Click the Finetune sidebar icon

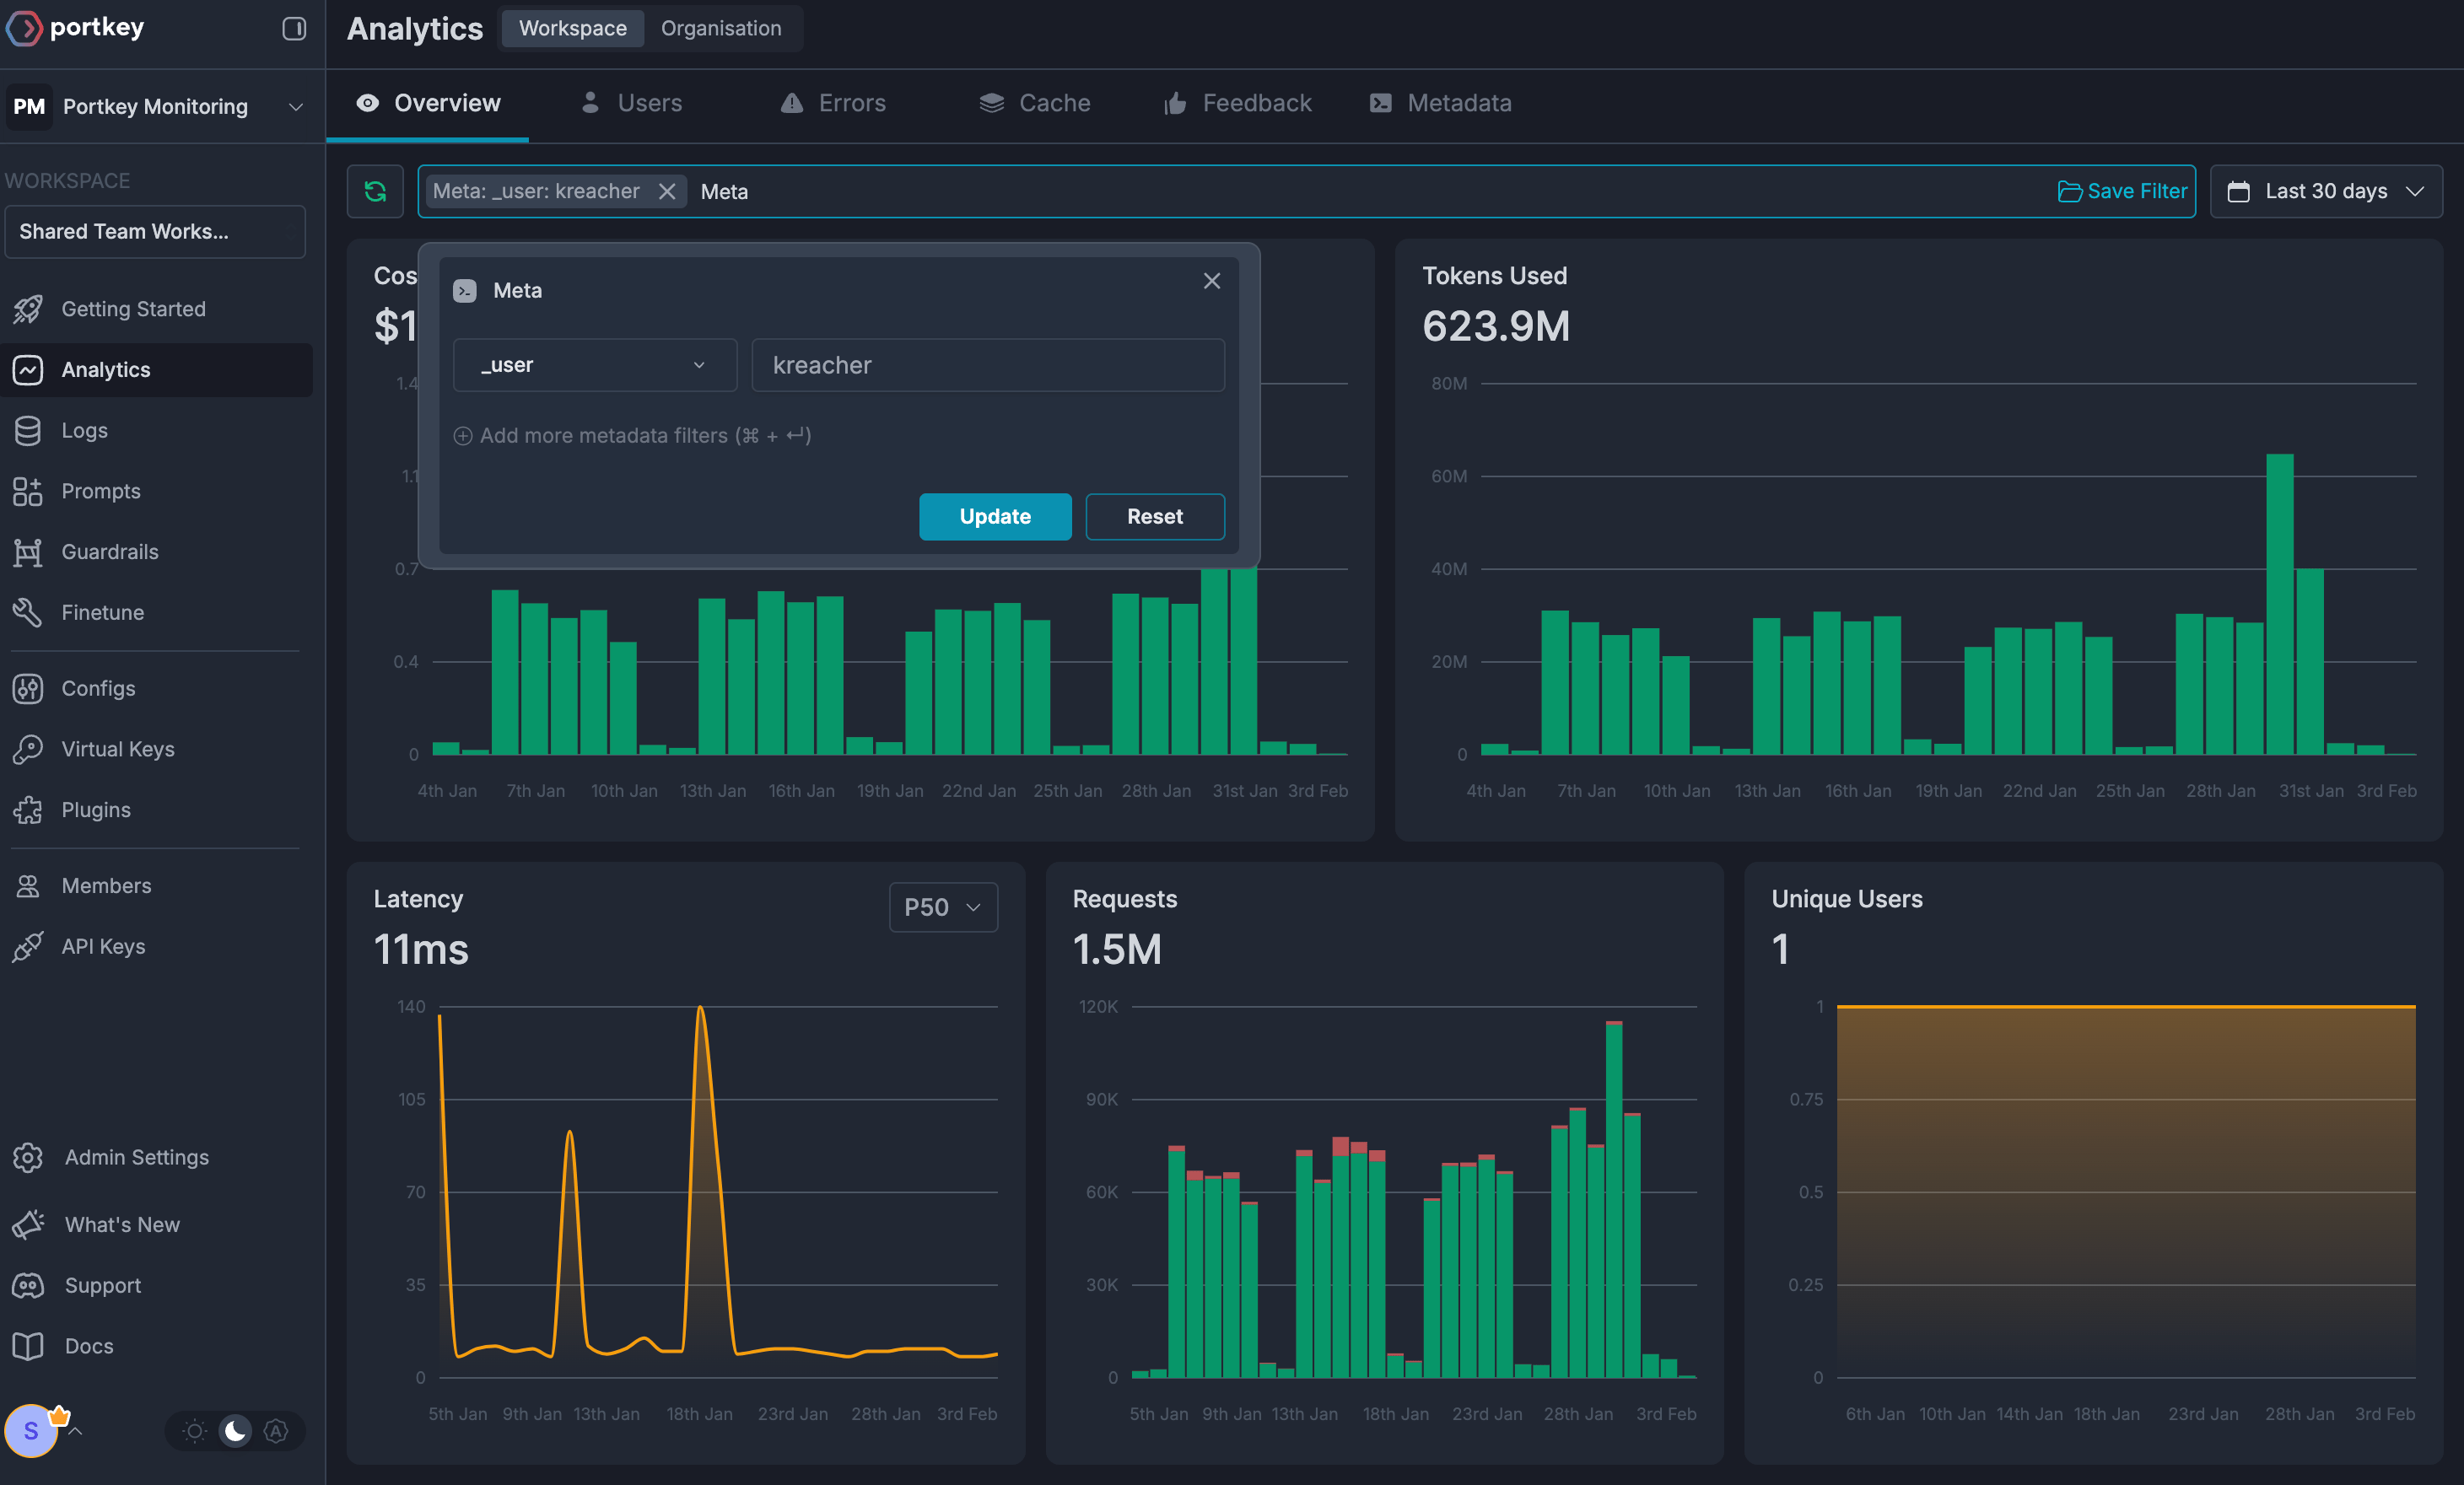pyautogui.click(x=28, y=612)
